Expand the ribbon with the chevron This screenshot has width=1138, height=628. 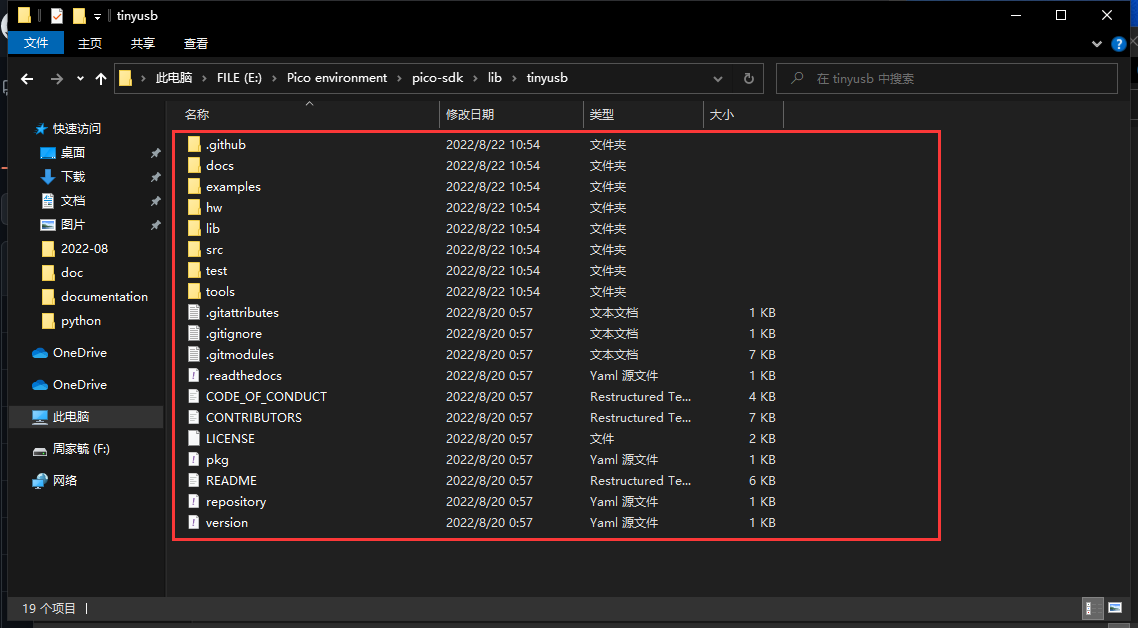click(x=1097, y=44)
